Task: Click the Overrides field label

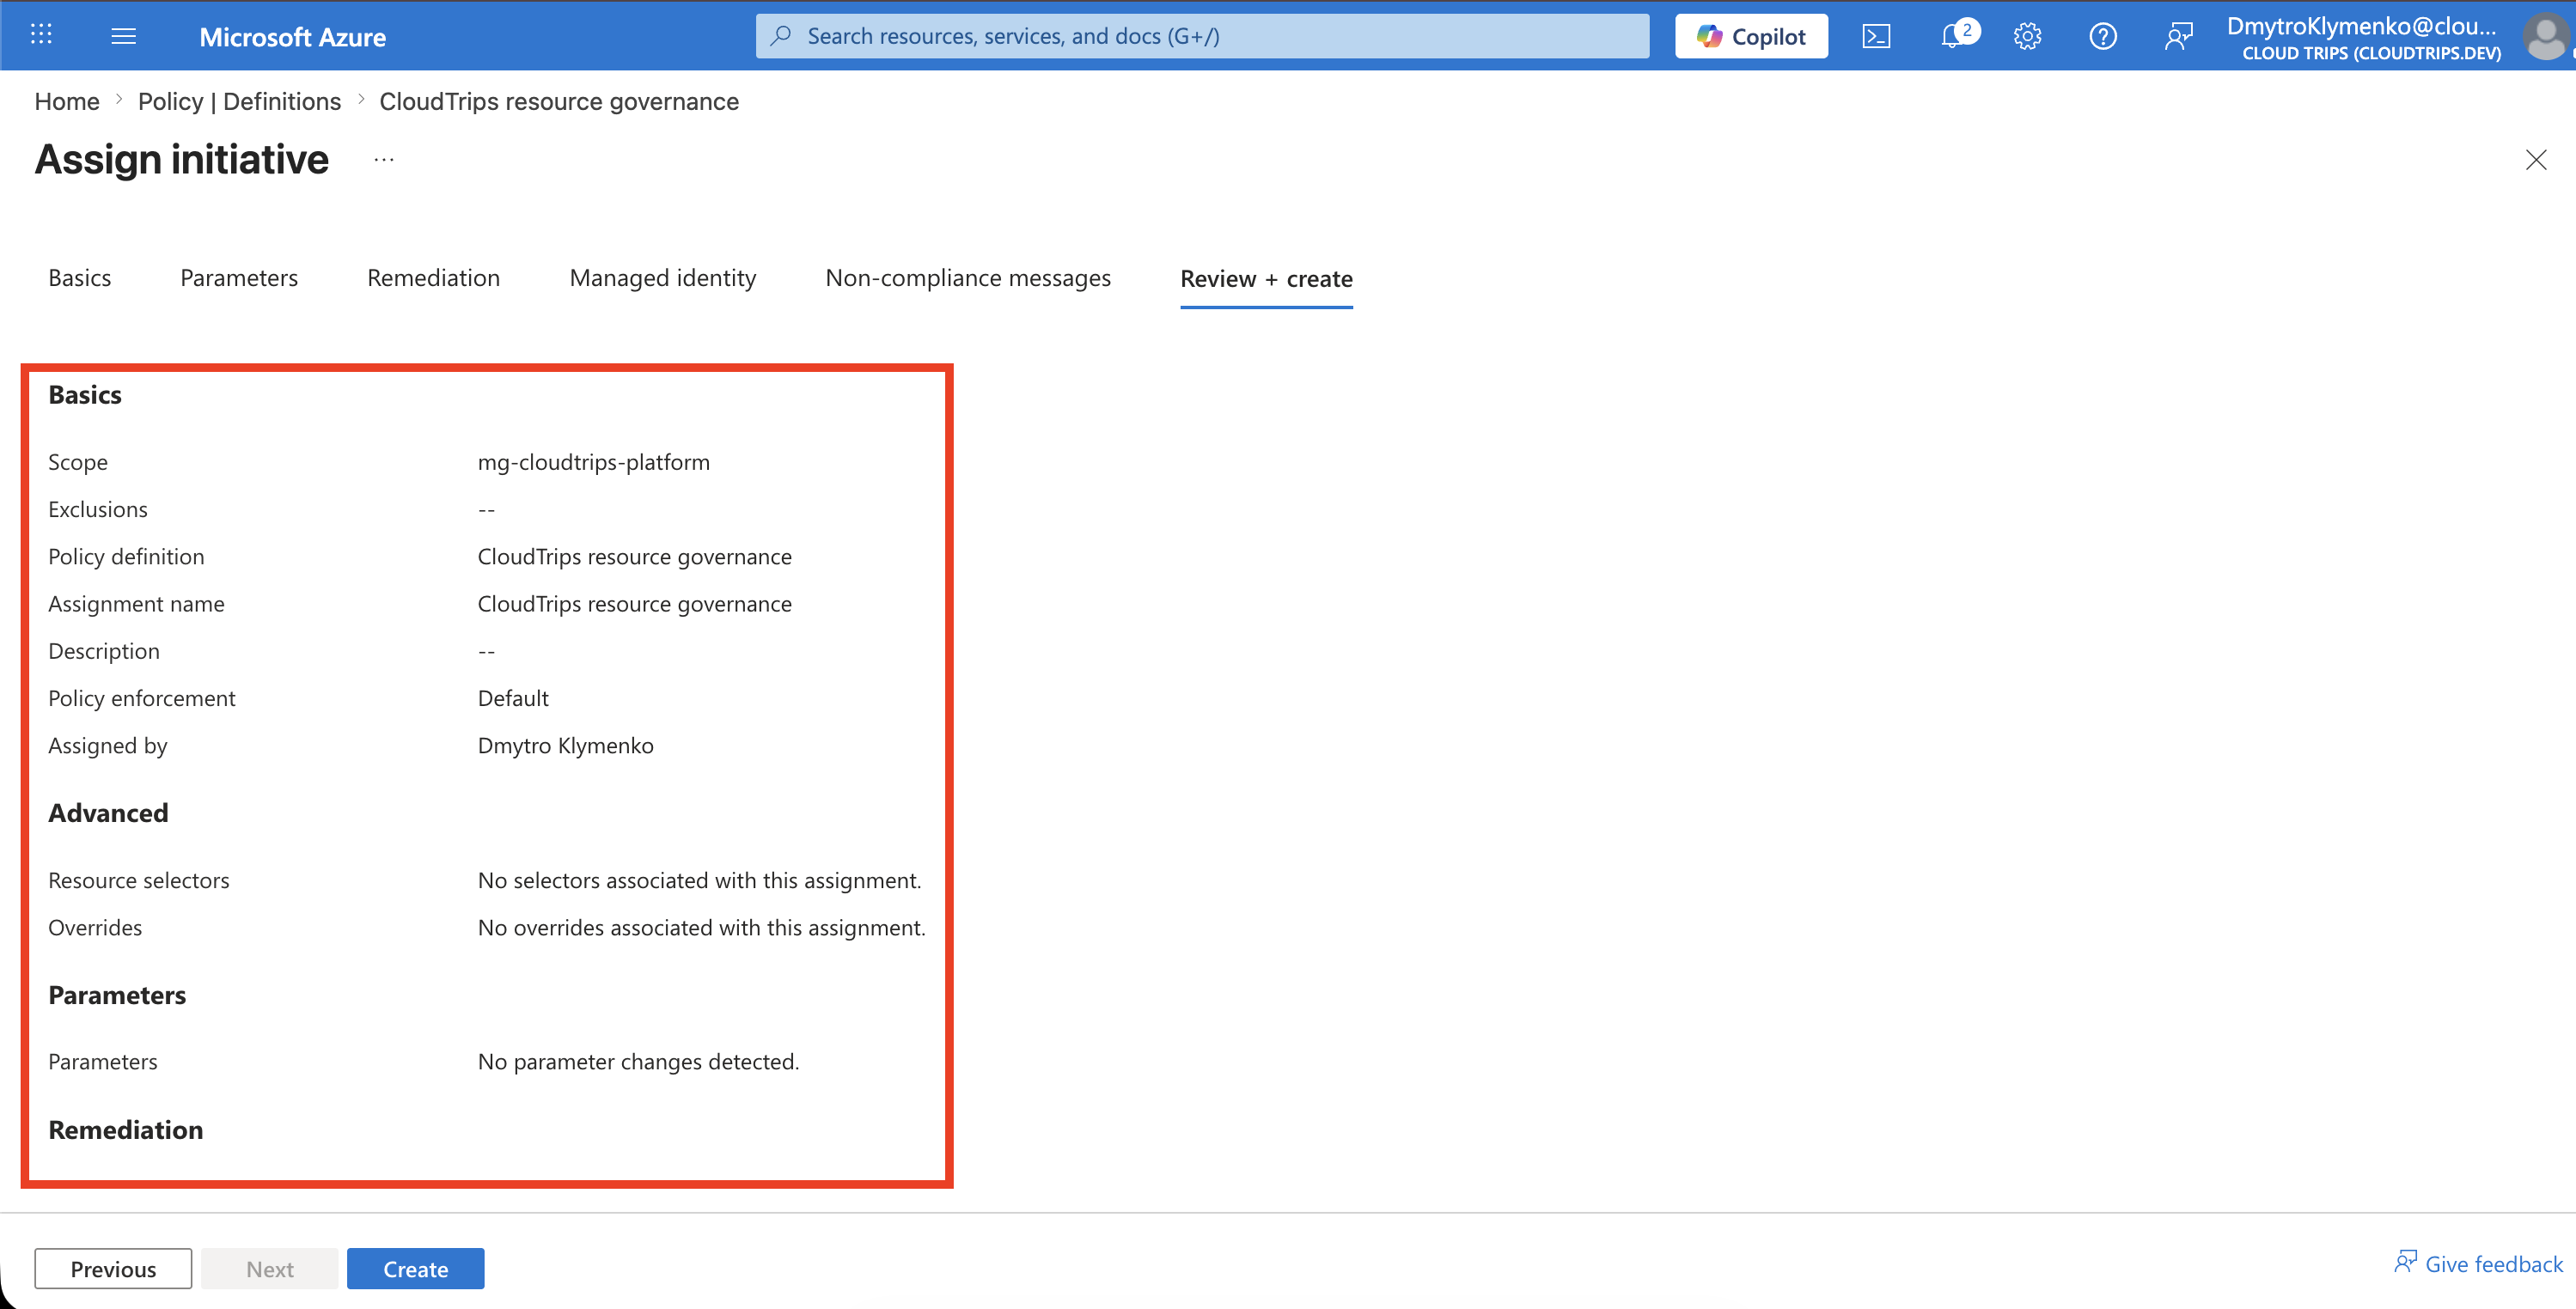Action: coord(95,927)
